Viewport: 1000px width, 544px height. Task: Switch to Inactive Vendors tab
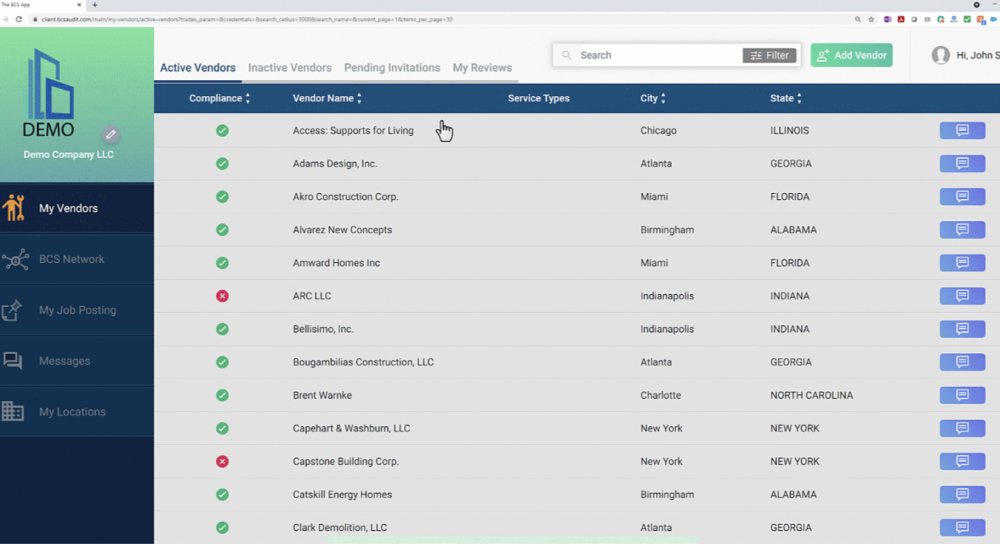point(289,68)
